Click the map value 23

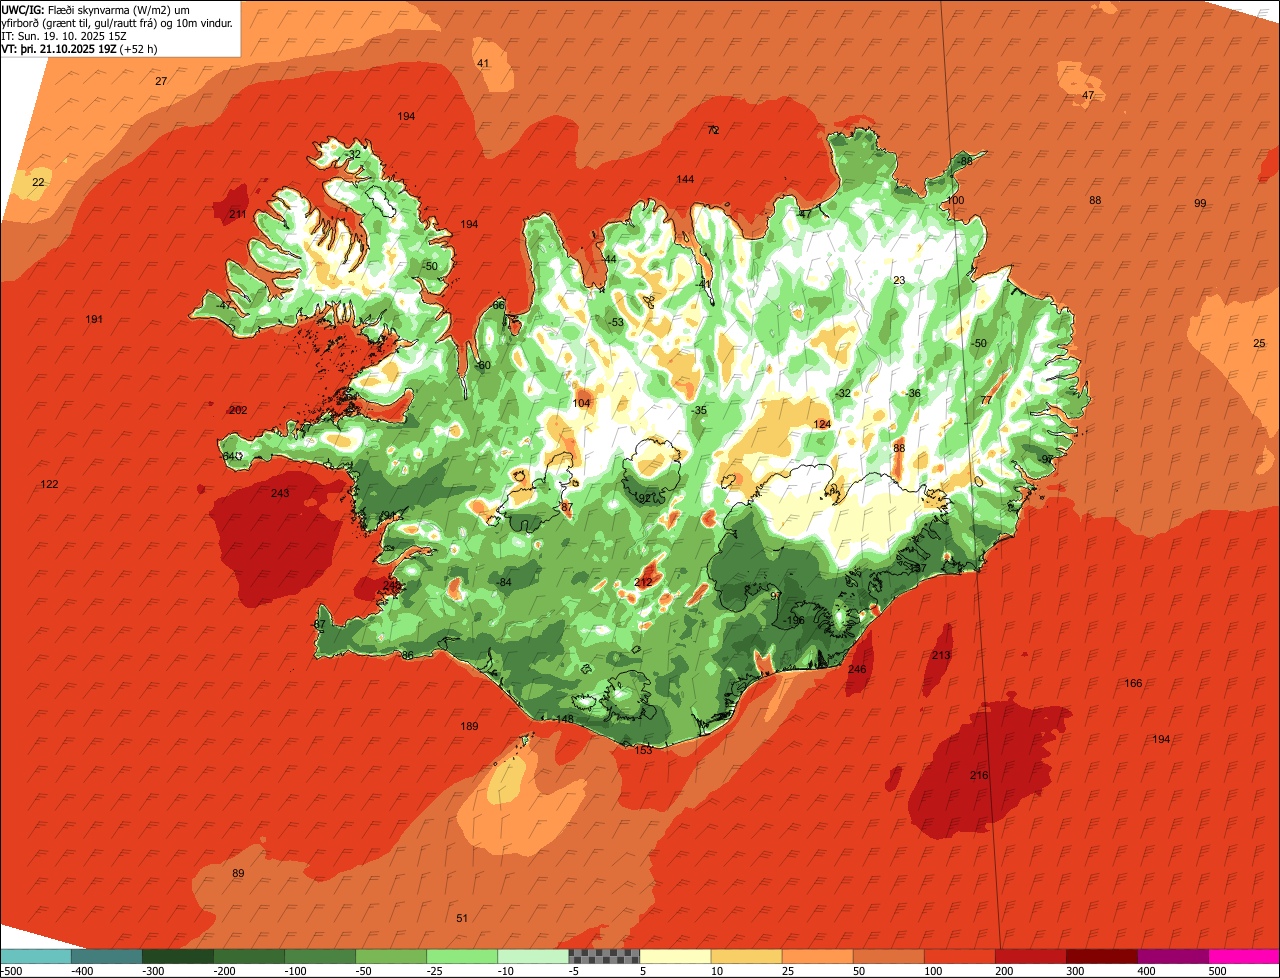pyautogui.click(x=899, y=280)
